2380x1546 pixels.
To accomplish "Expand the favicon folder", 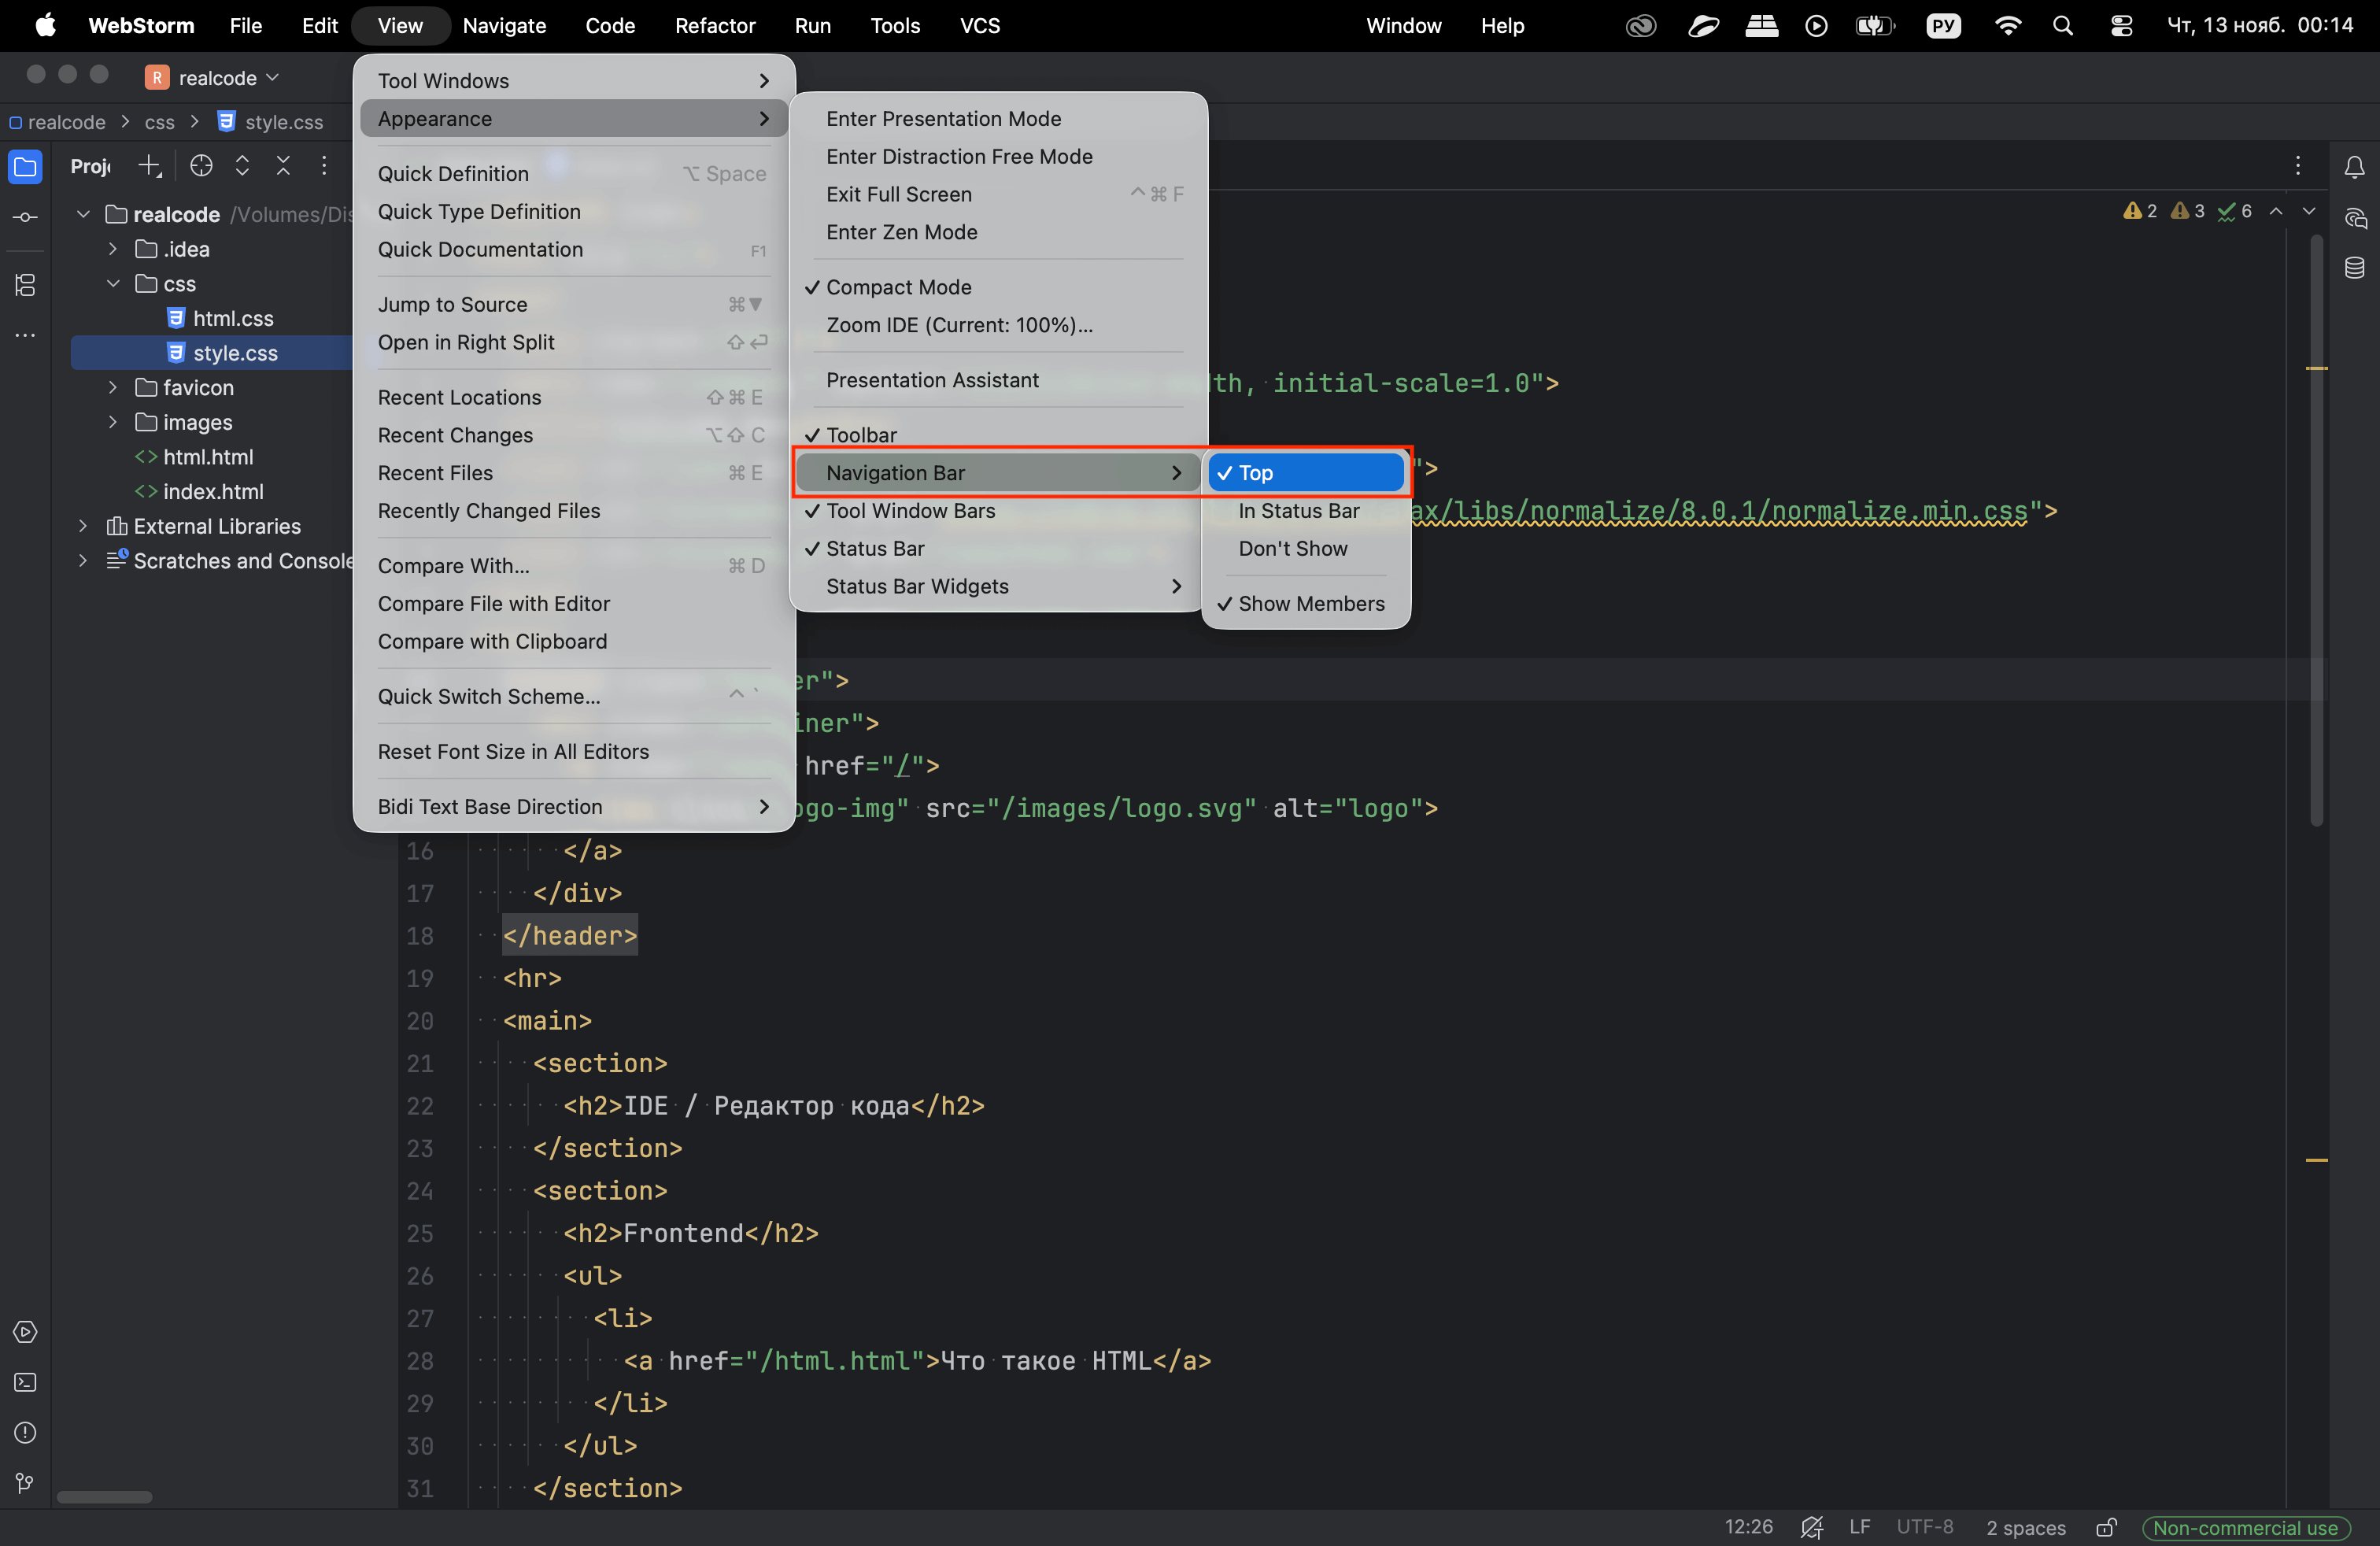I will [113, 387].
